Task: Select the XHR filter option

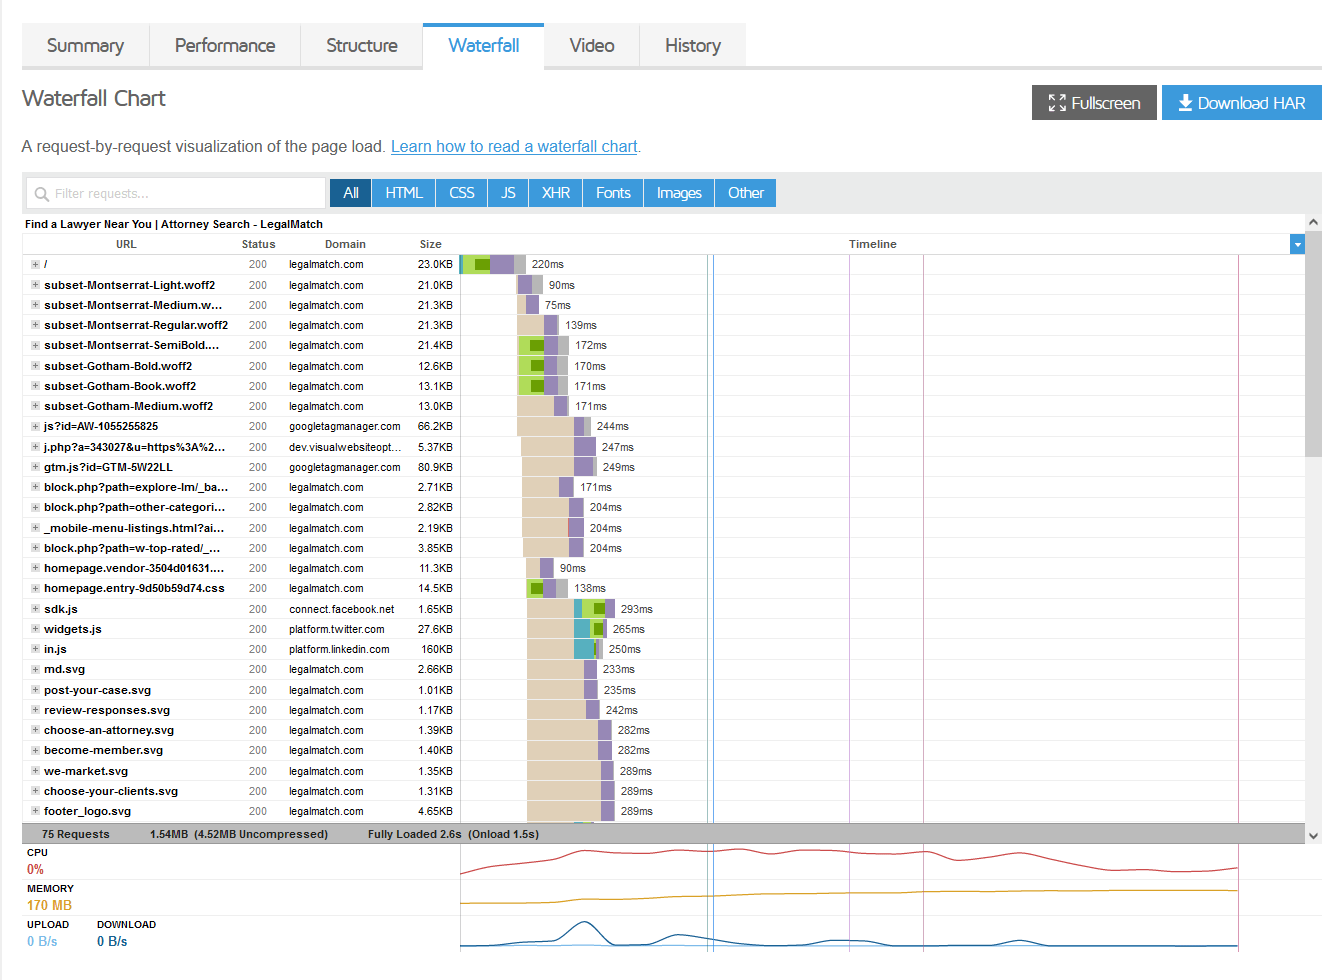Action: pyautogui.click(x=555, y=192)
